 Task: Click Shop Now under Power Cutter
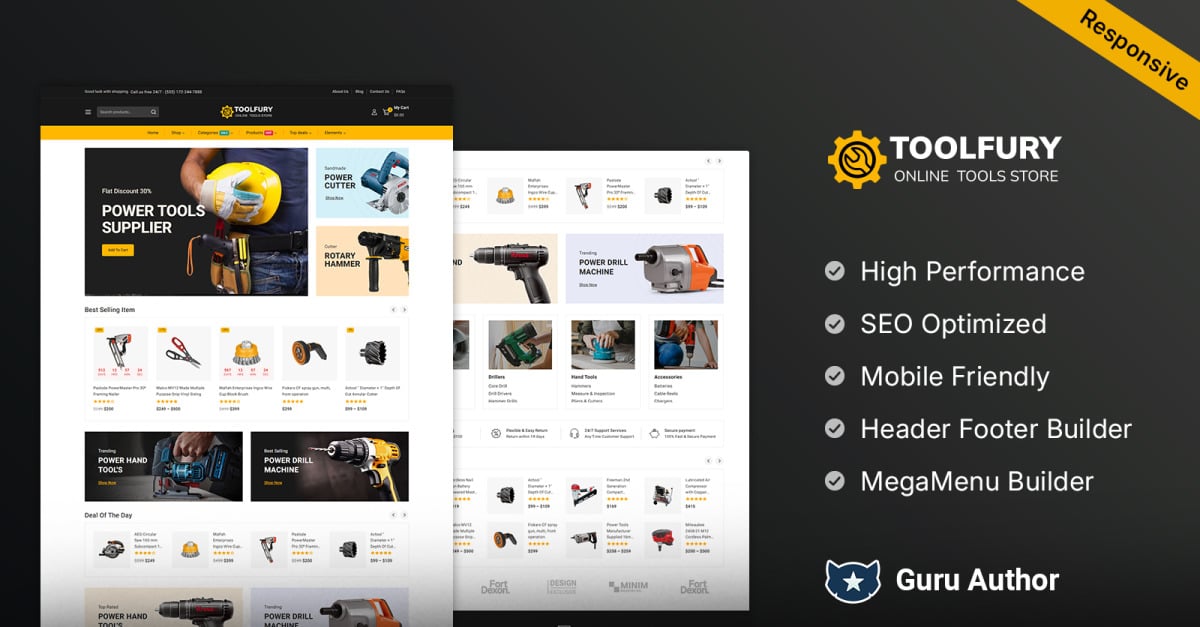point(334,198)
